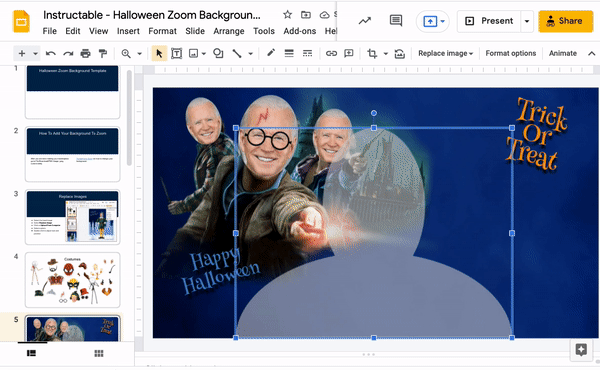The width and height of the screenshot is (600, 370).
Task: Open the activity dashboard trend icon
Action: tap(365, 21)
